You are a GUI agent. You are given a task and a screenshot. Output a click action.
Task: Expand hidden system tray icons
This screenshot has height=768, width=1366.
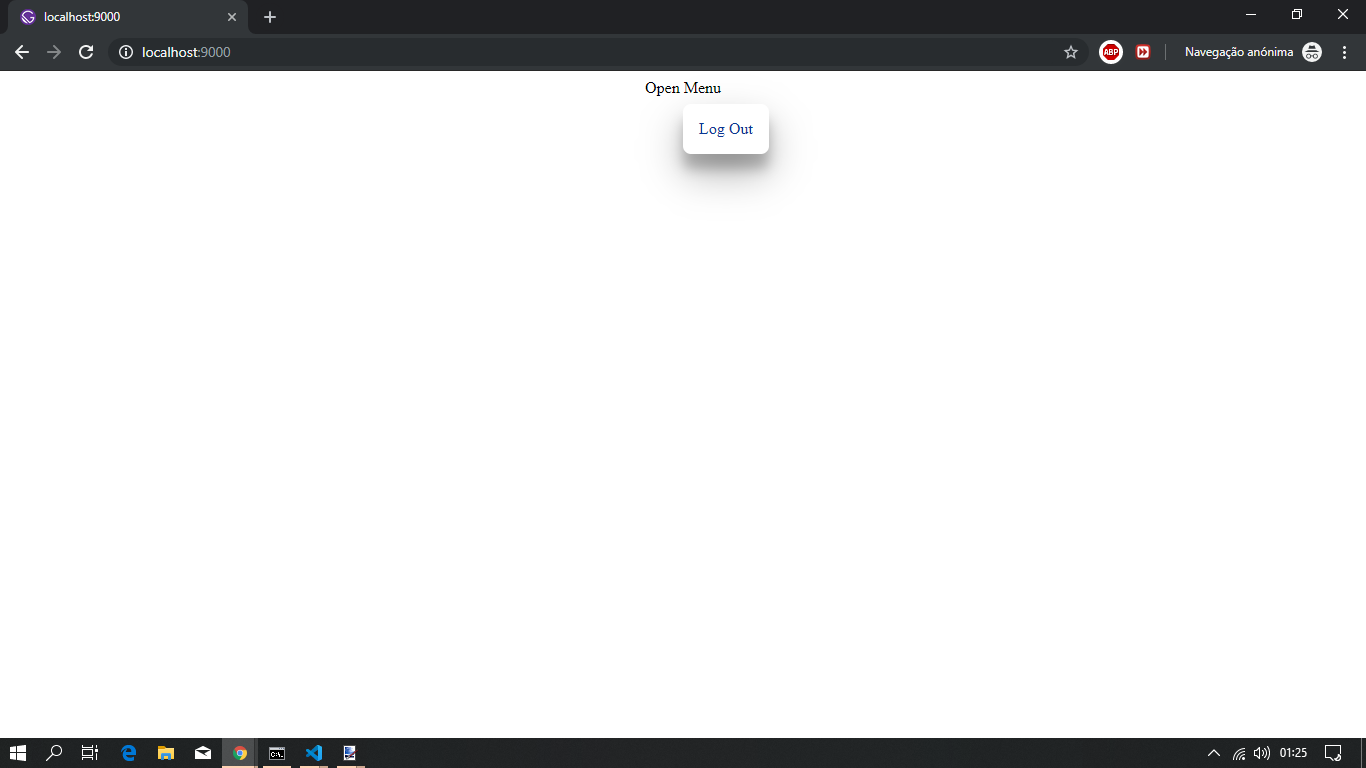click(x=1212, y=753)
